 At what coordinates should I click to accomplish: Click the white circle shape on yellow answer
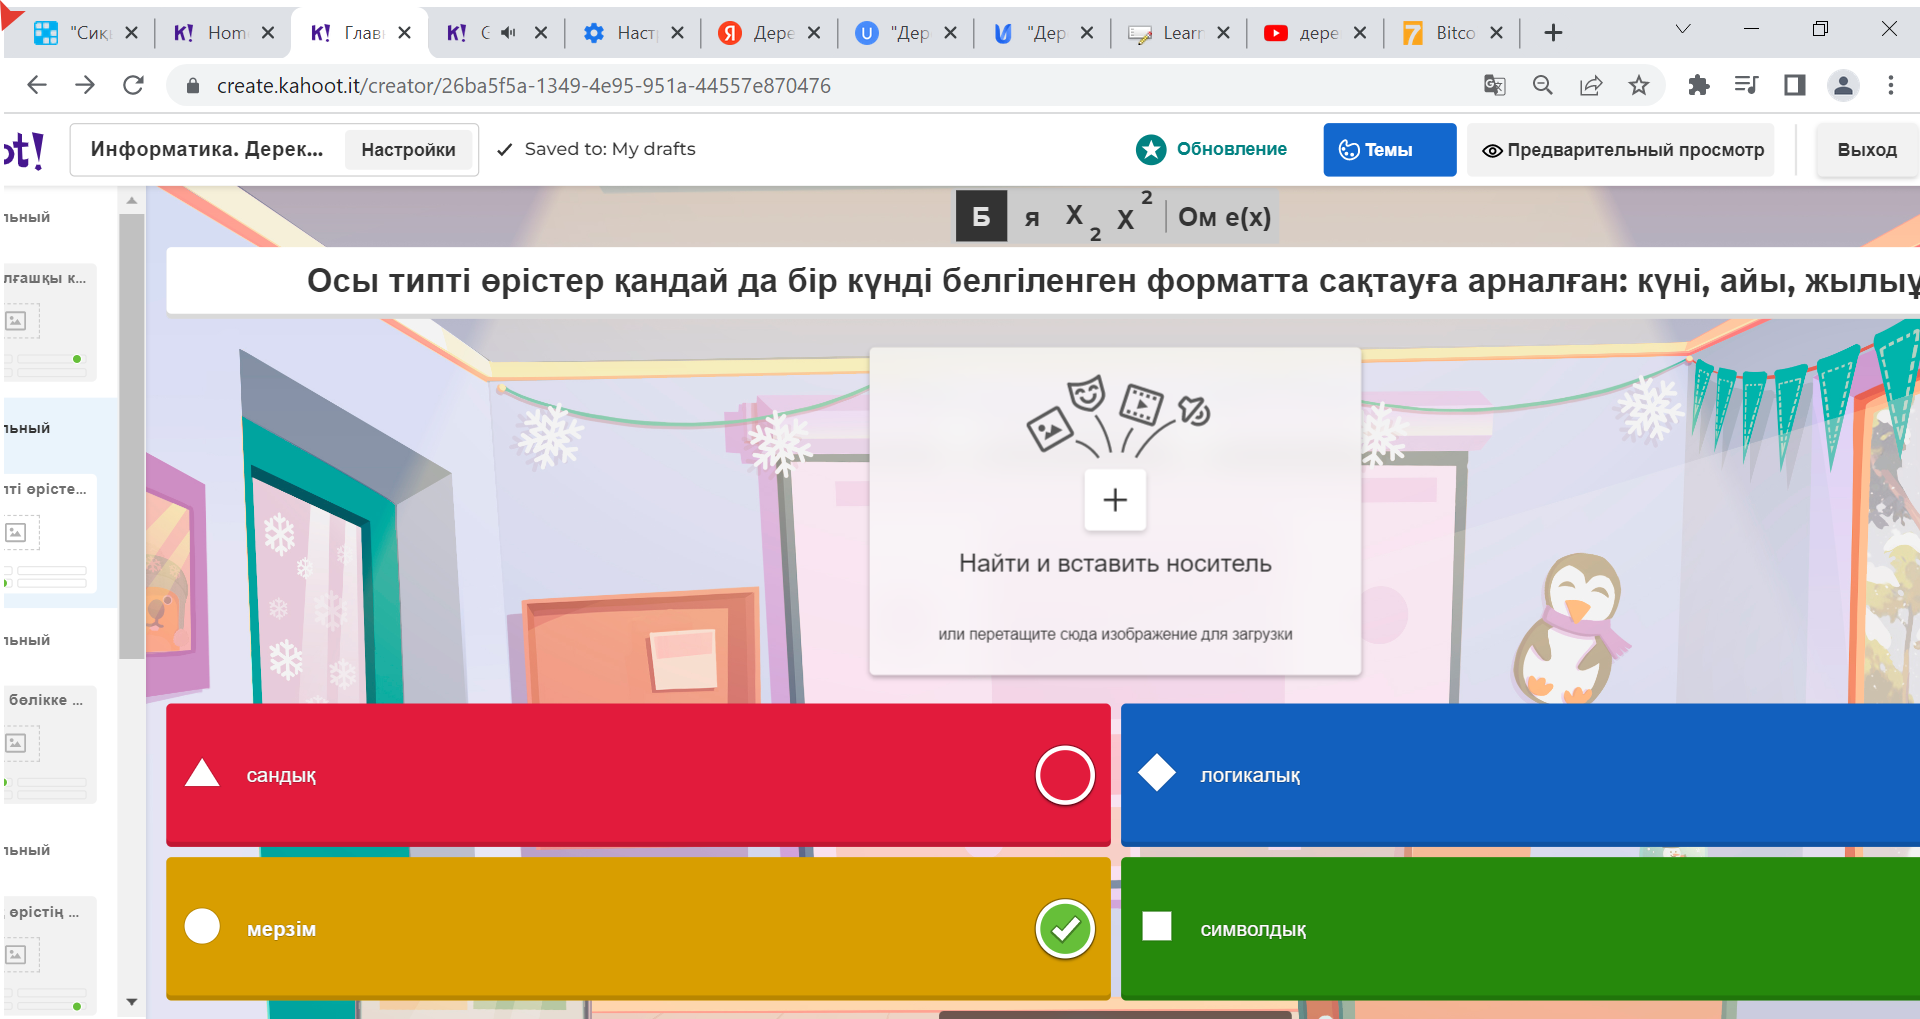coord(202,926)
